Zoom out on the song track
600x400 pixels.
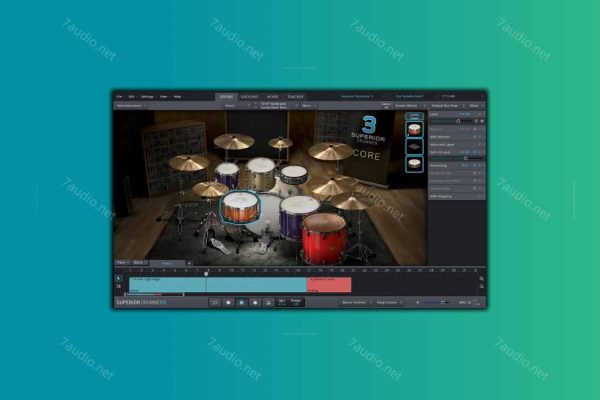pyautogui.click(x=481, y=286)
